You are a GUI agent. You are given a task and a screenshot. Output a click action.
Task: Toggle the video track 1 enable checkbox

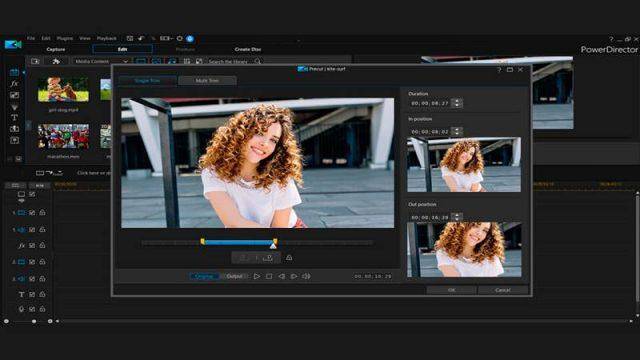point(32,213)
